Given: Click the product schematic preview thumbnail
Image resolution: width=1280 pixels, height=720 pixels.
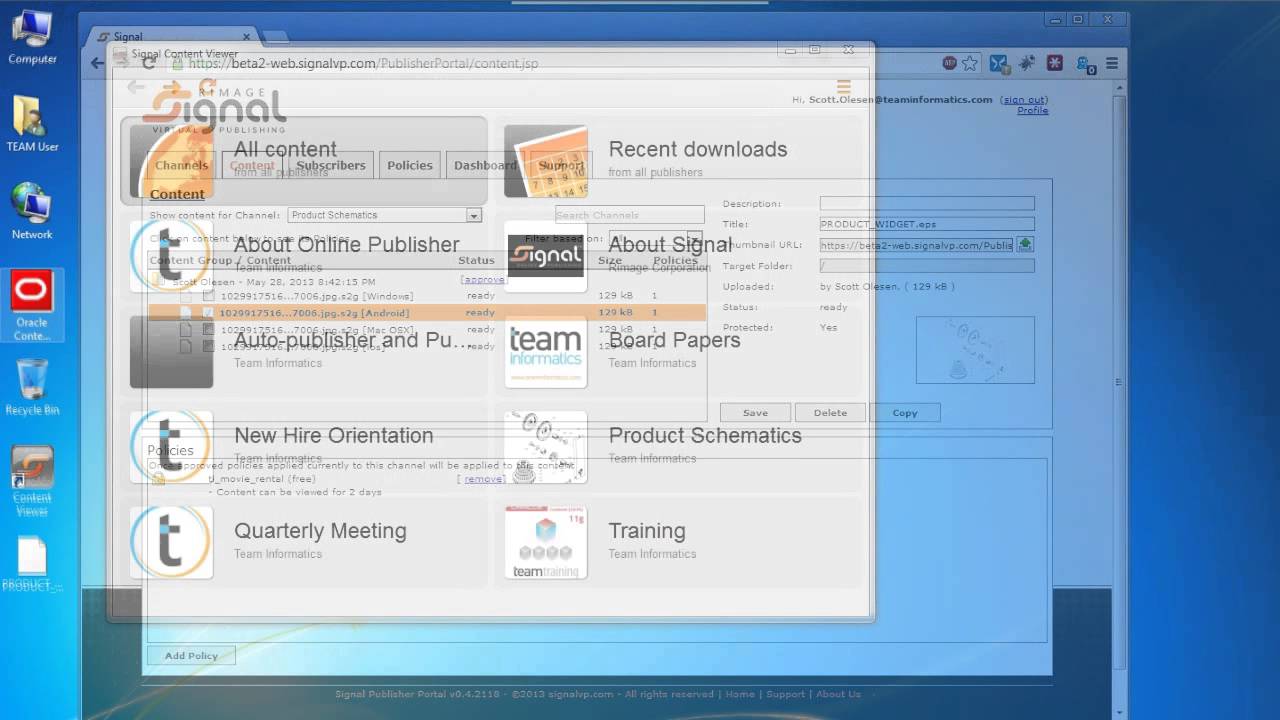Looking at the screenshot, I should click(x=975, y=350).
